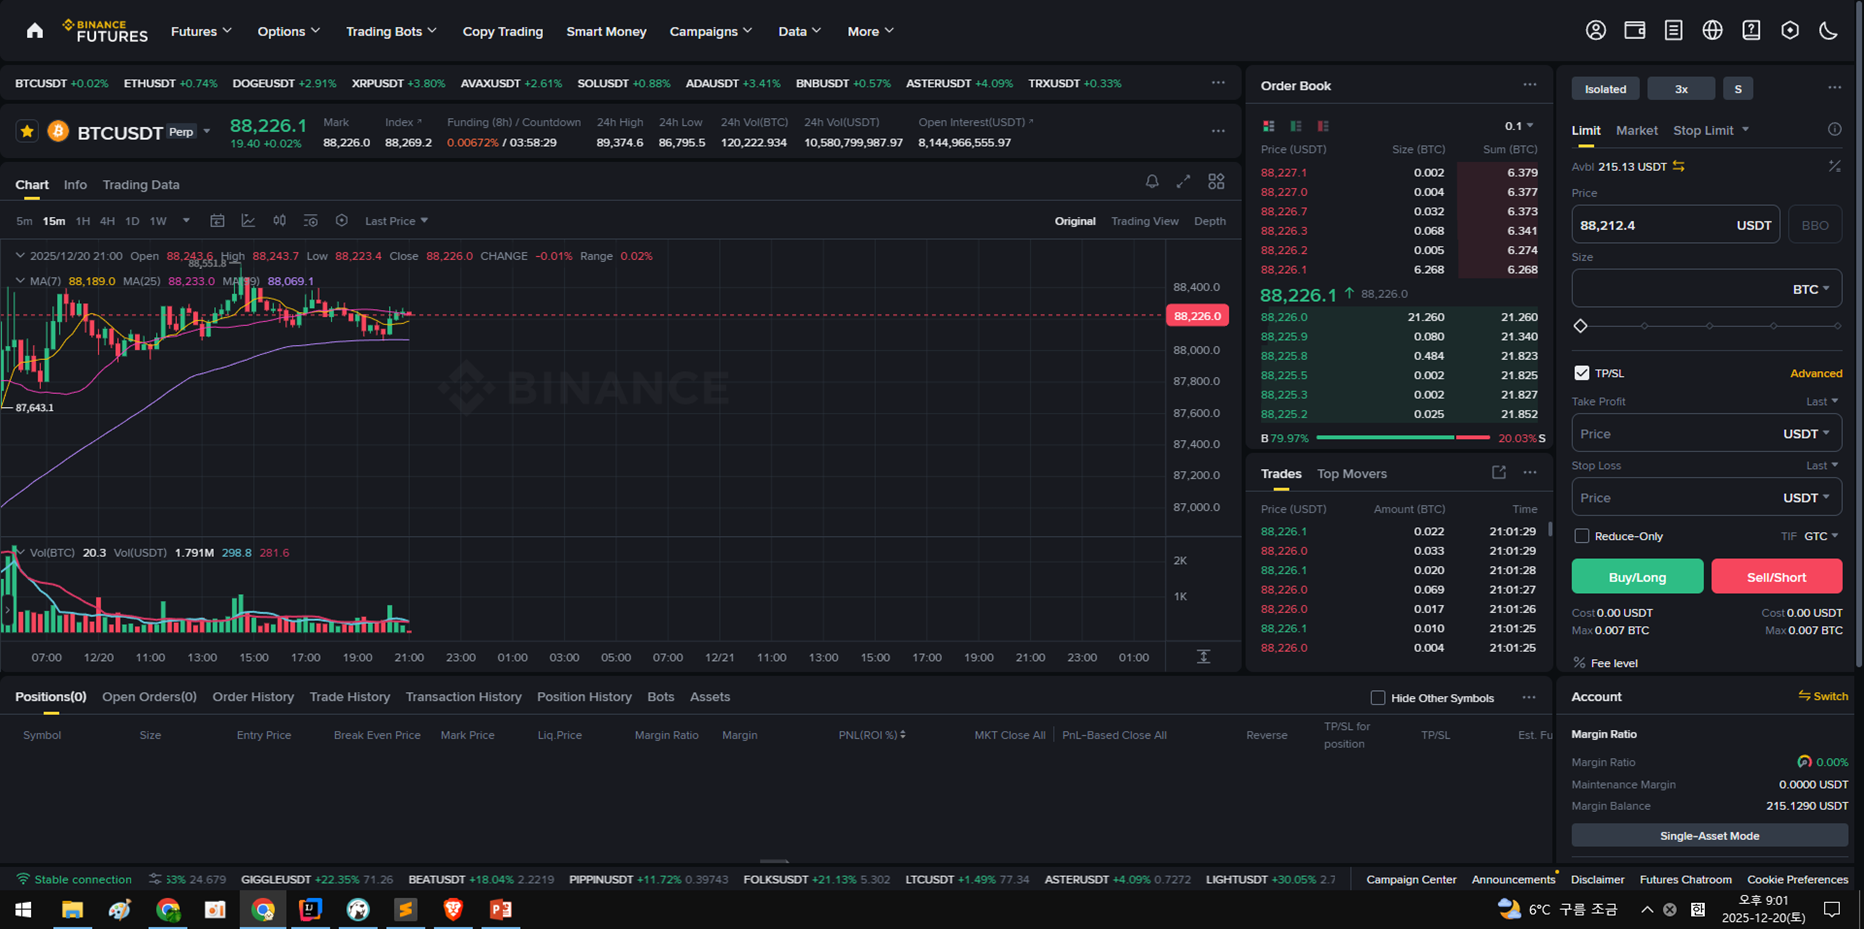Select the 5m chart interval
This screenshot has width=1864, height=929.
(24, 221)
